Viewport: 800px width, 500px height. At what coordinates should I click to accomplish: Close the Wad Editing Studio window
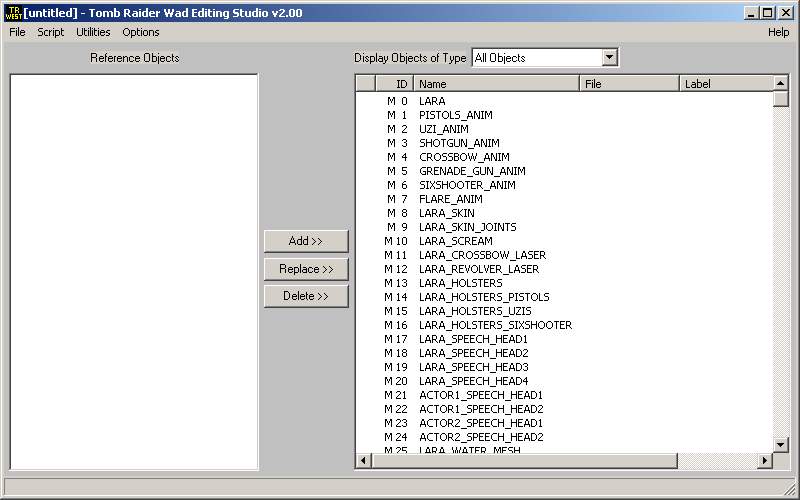point(786,13)
